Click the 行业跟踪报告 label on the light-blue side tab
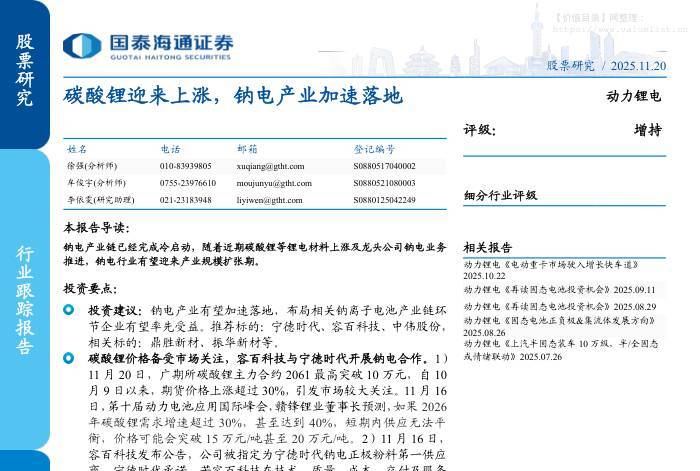The image size is (700, 471). pos(25,300)
